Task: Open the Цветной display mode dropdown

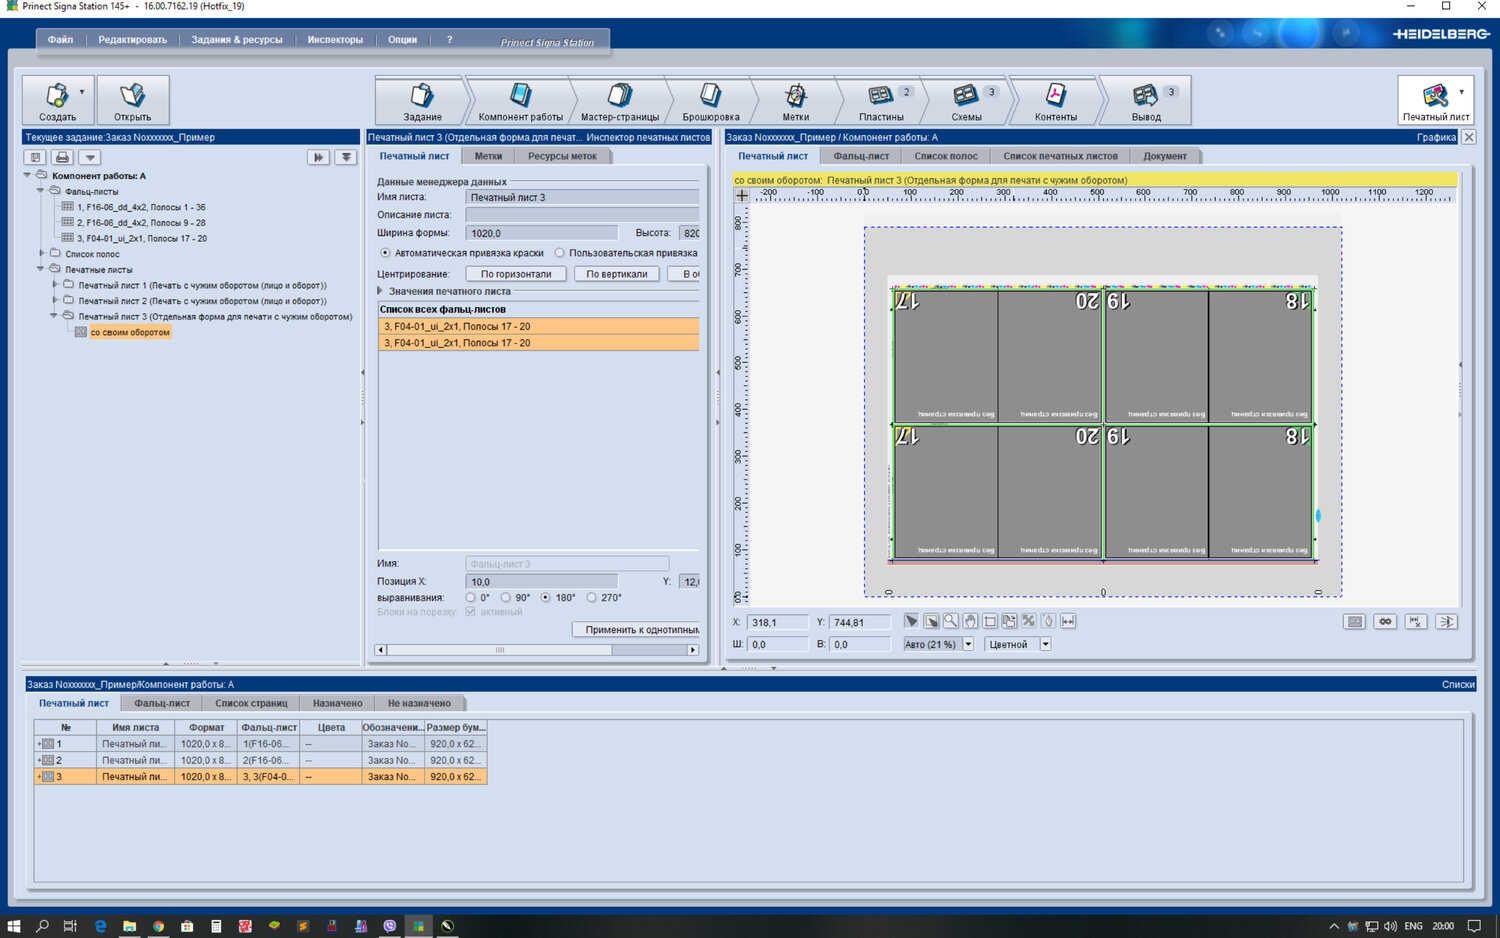Action: point(1045,645)
